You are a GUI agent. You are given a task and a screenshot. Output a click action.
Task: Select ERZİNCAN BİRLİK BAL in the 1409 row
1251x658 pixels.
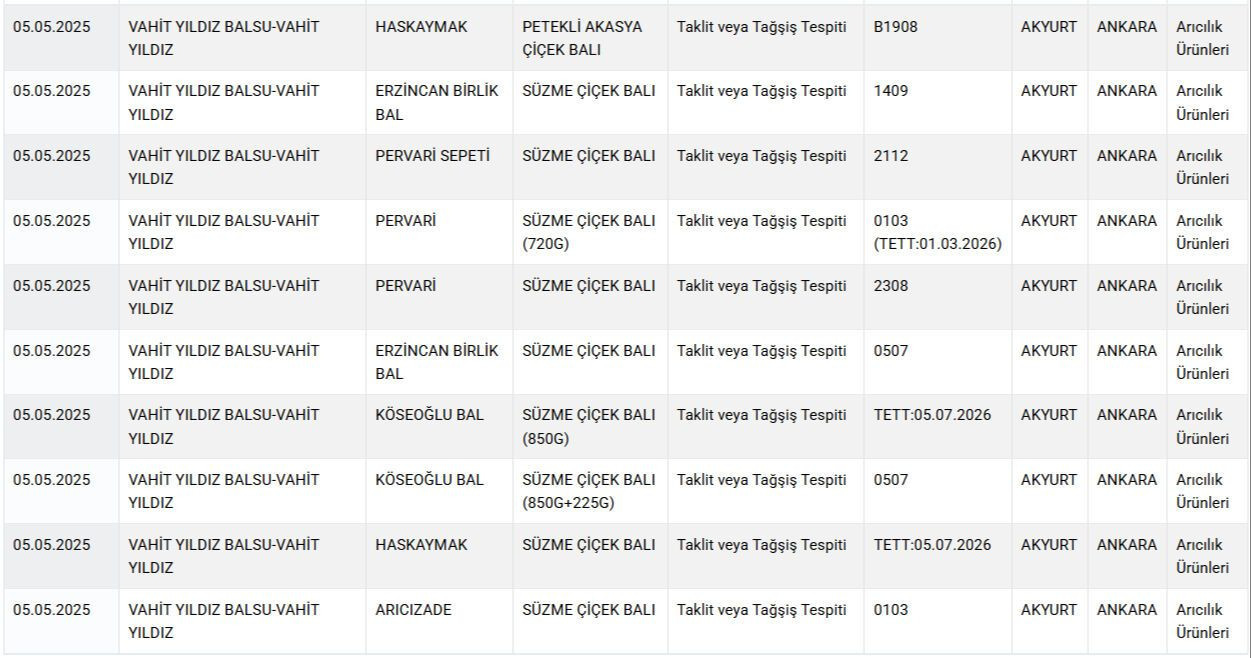[436, 102]
